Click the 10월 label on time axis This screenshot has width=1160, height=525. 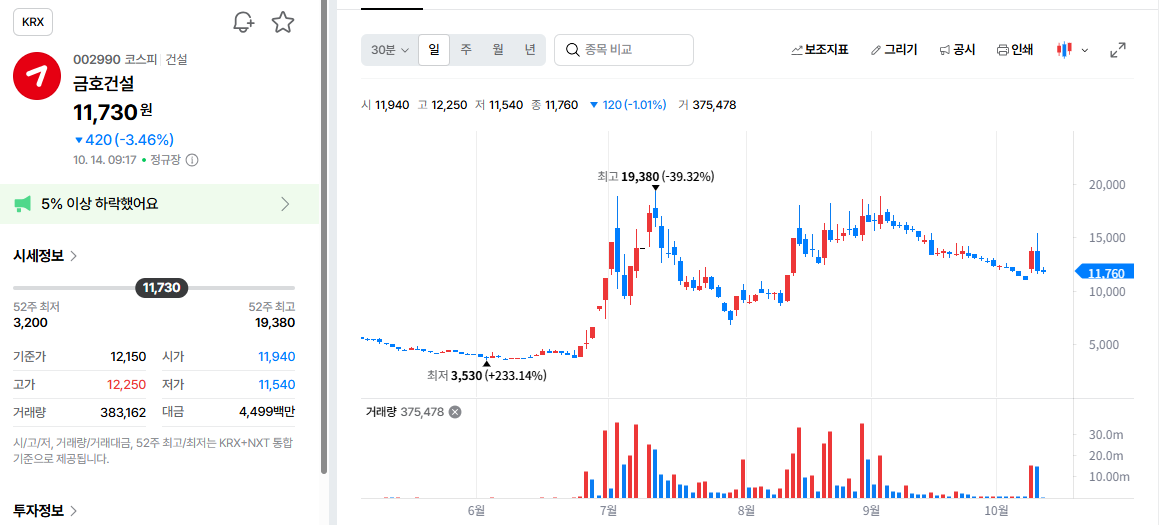pyautogui.click(x=997, y=510)
